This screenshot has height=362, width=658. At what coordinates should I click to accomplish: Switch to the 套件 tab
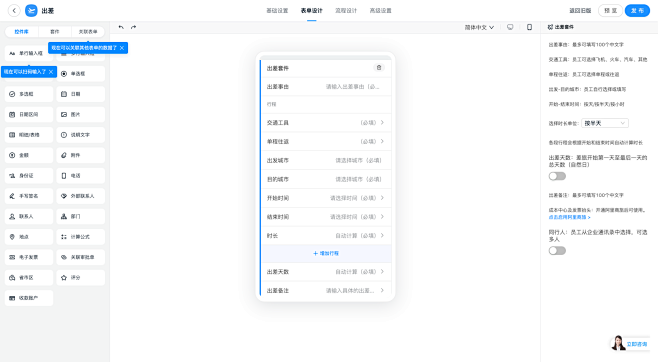[55, 31]
